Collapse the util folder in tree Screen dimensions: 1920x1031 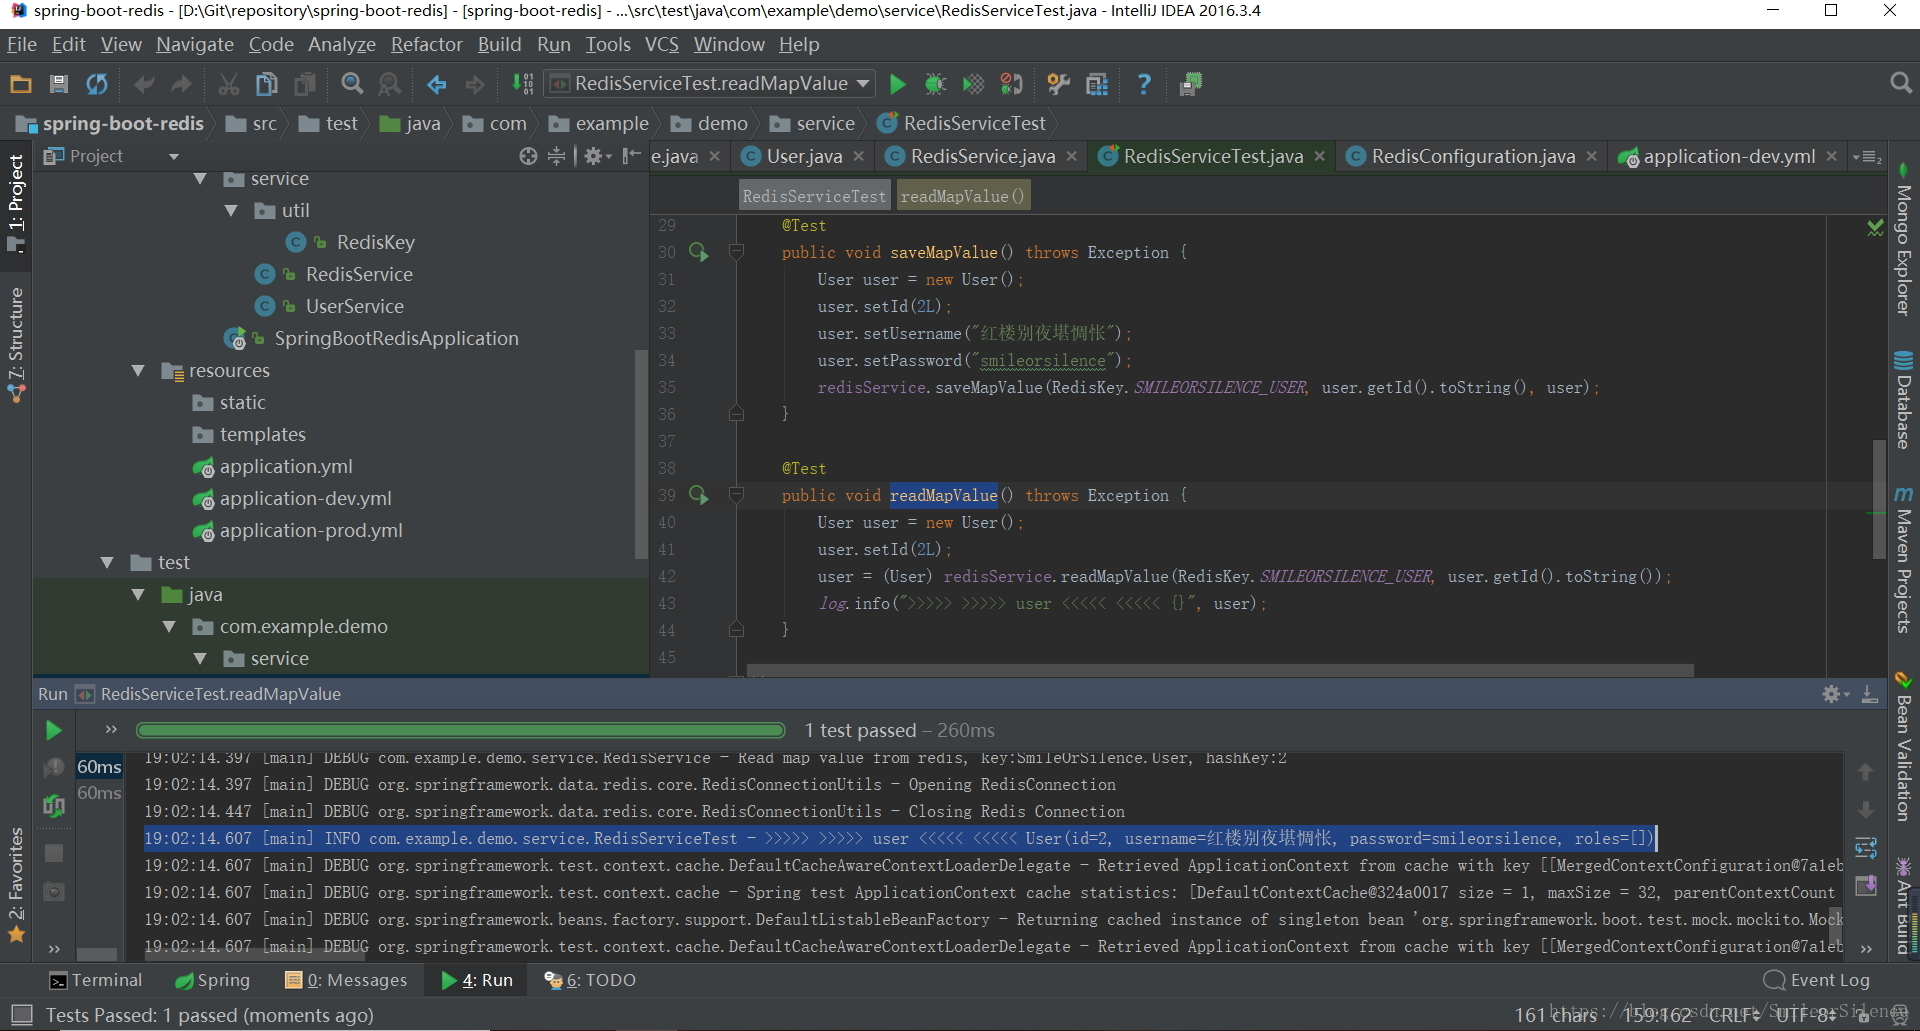point(231,210)
